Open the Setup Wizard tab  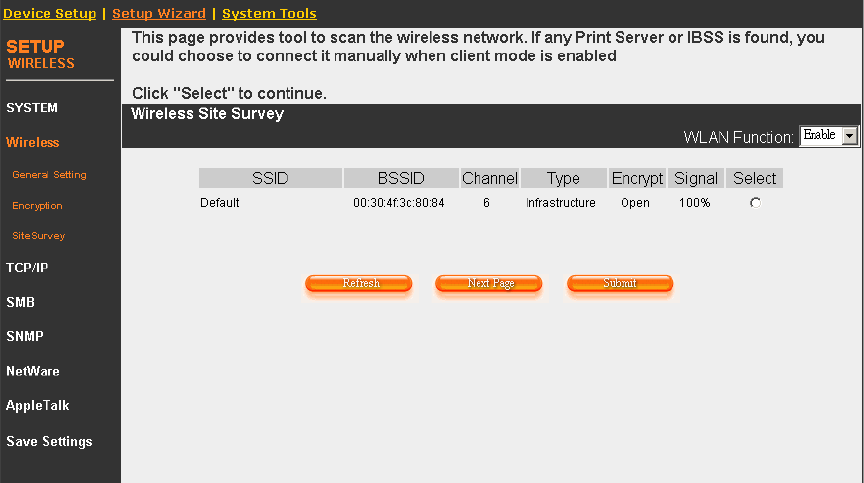pos(159,14)
